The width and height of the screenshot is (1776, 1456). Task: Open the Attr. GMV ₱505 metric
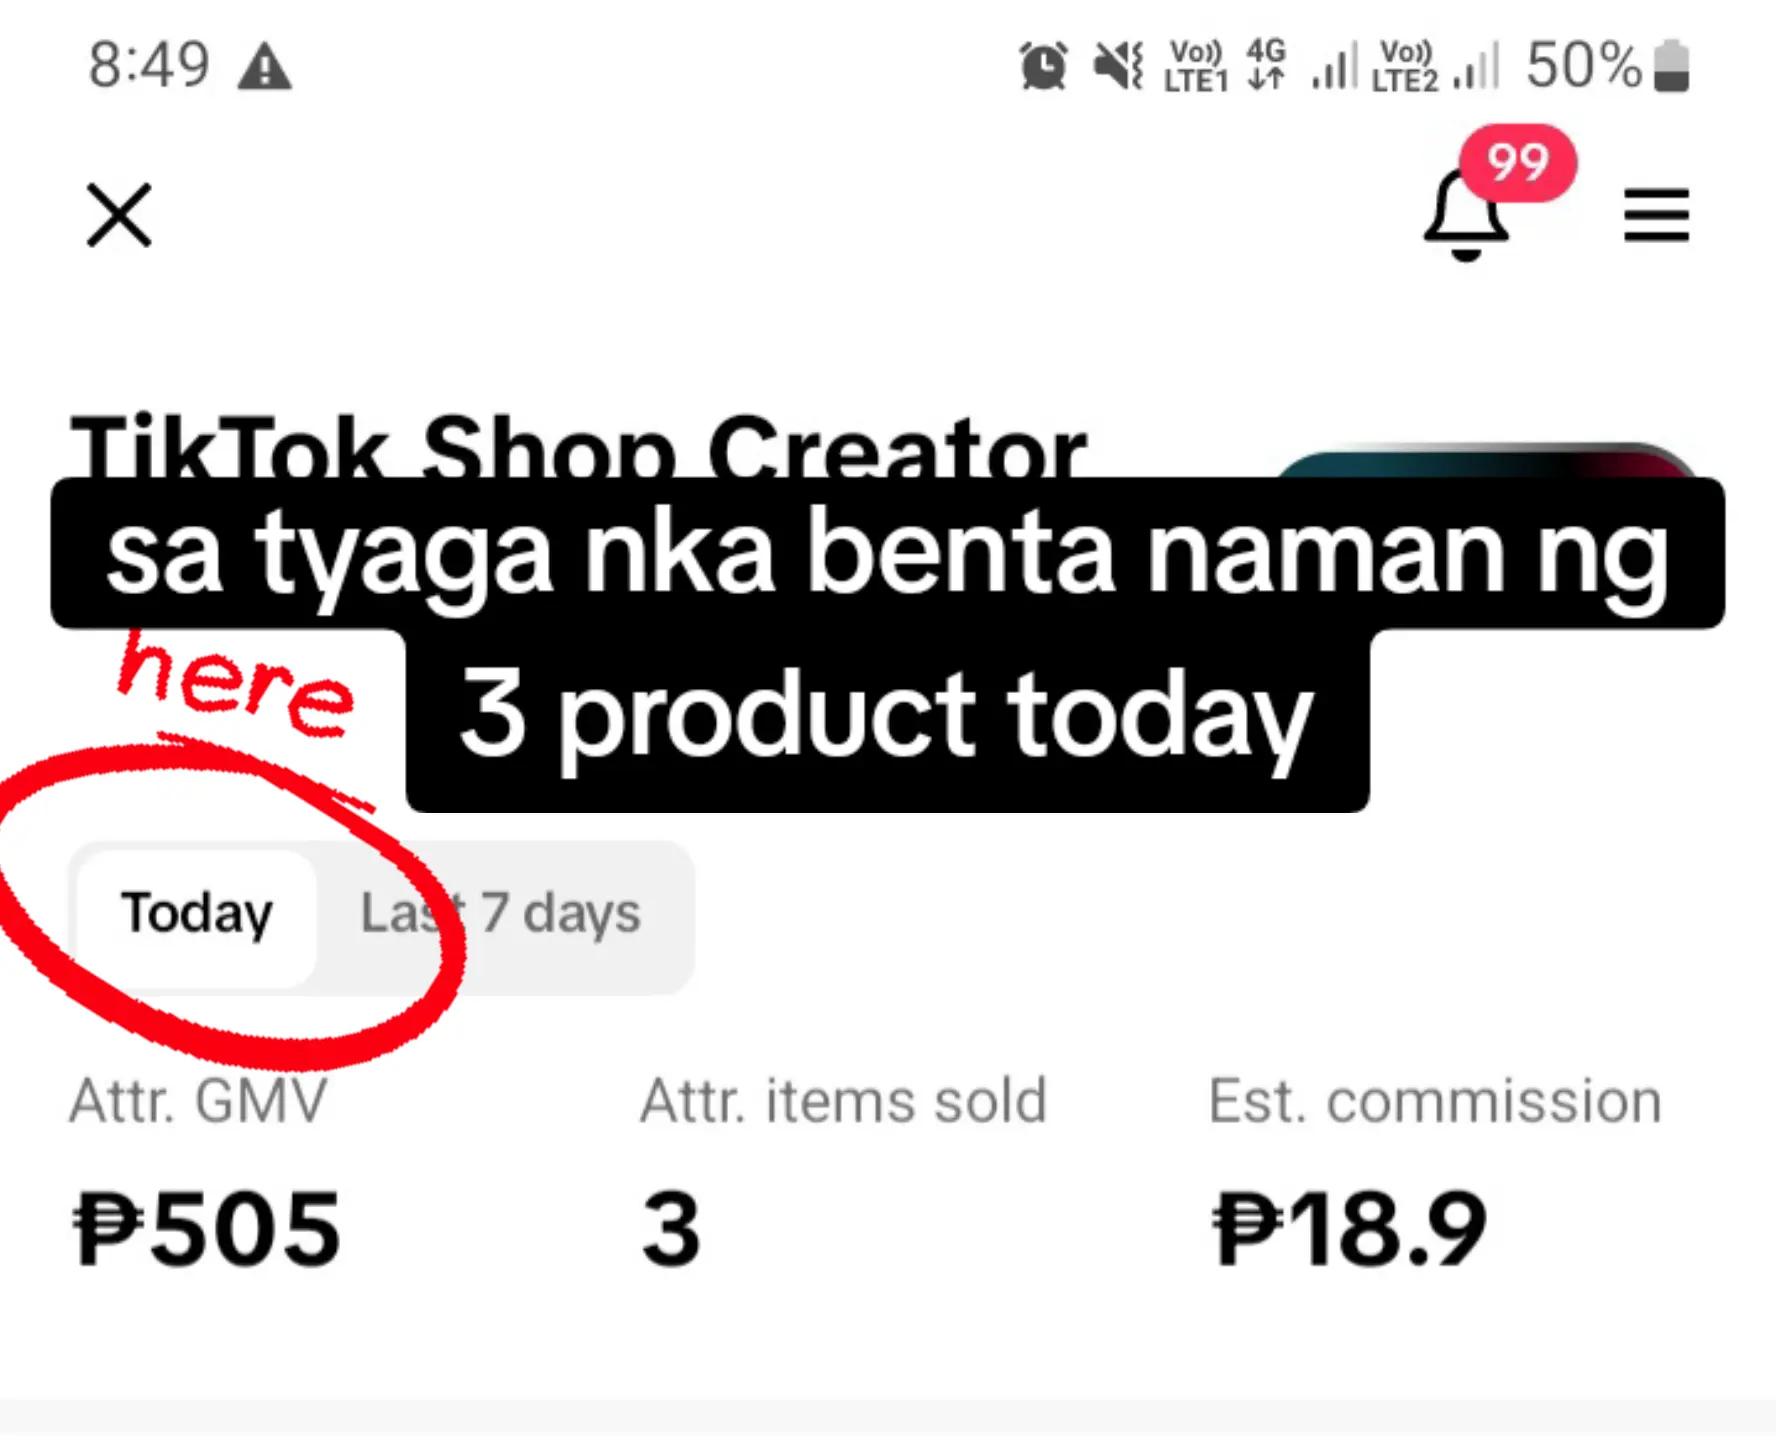(x=205, y=1172)
